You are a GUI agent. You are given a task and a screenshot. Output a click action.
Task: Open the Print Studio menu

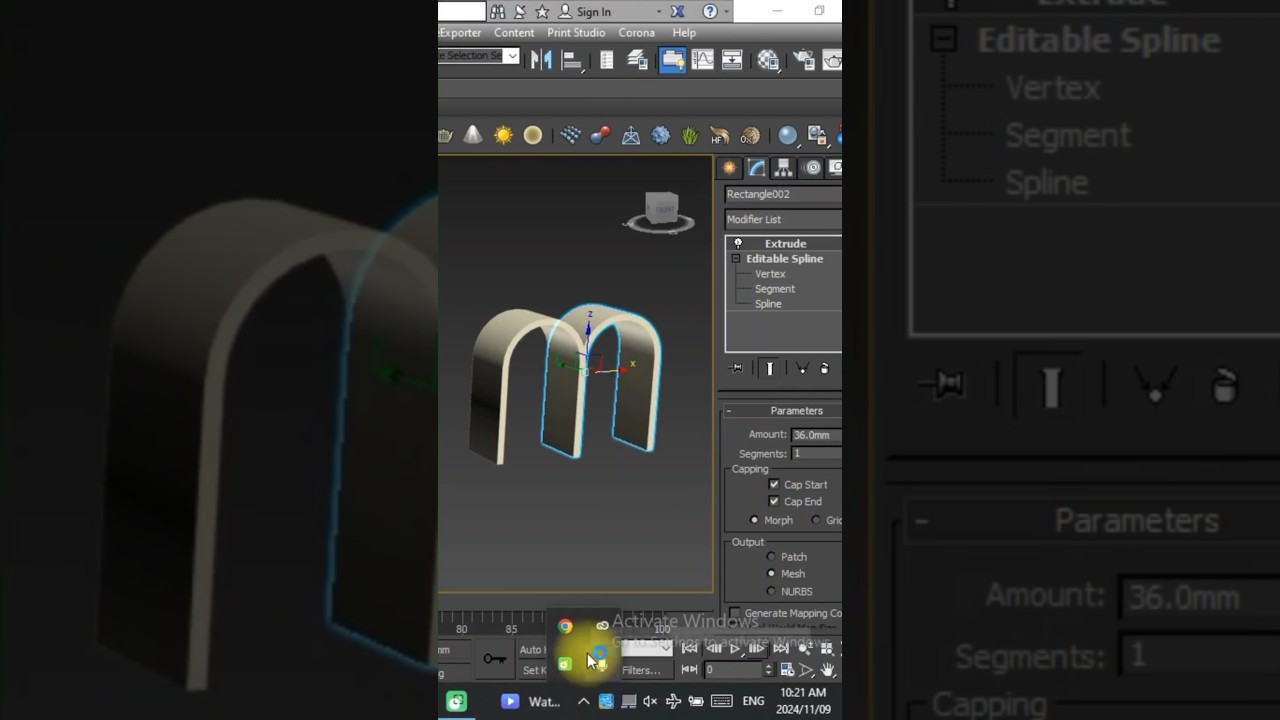576,33
